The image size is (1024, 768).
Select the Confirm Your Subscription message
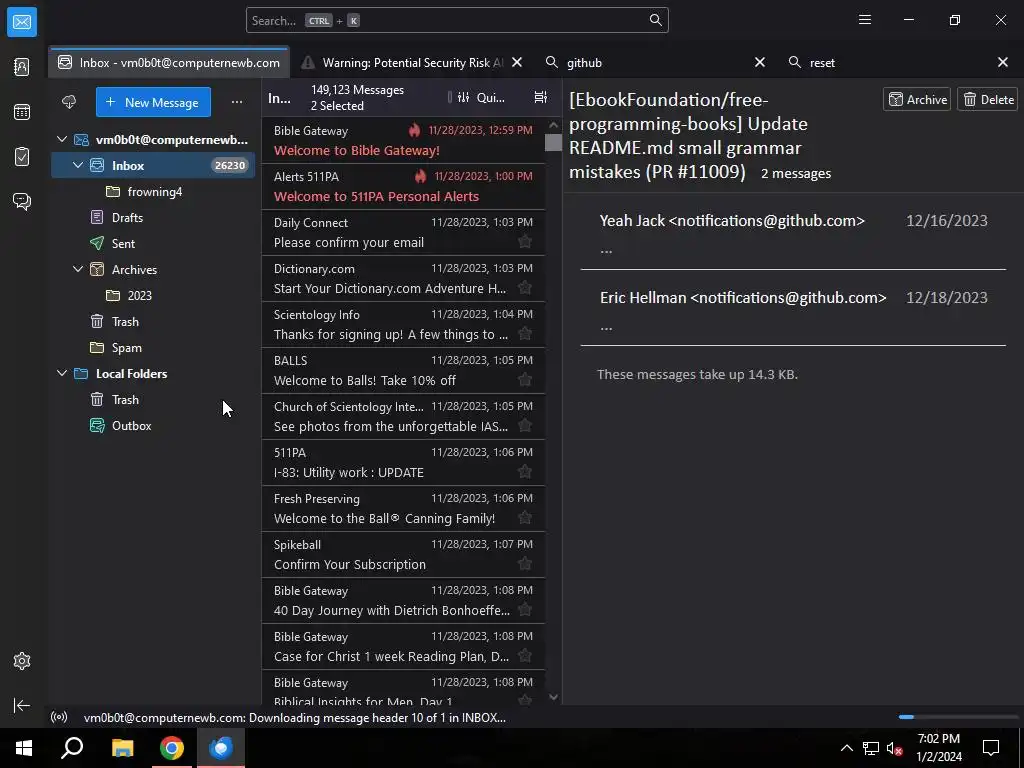coord(403,554)
